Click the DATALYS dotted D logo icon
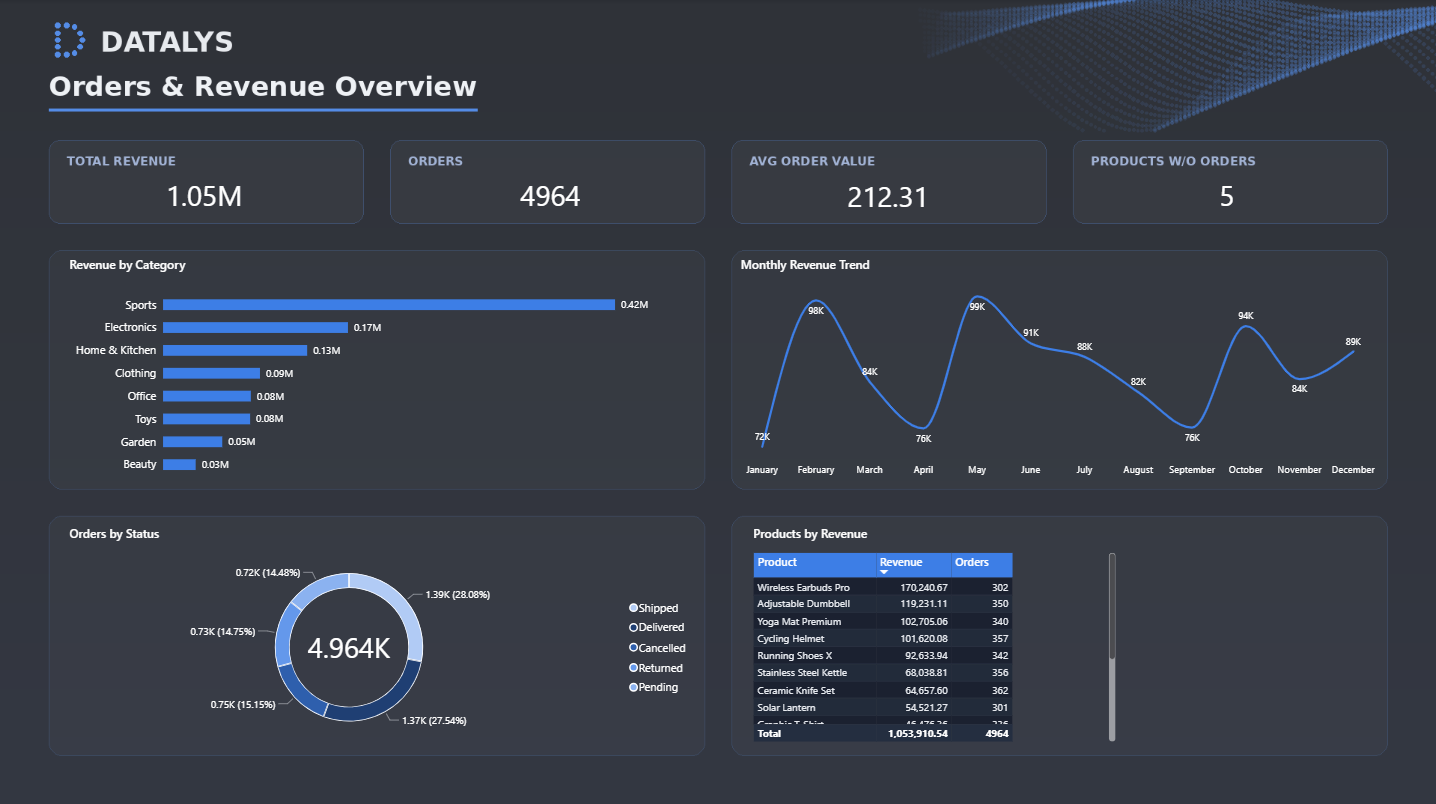 (x=69, y=40)
